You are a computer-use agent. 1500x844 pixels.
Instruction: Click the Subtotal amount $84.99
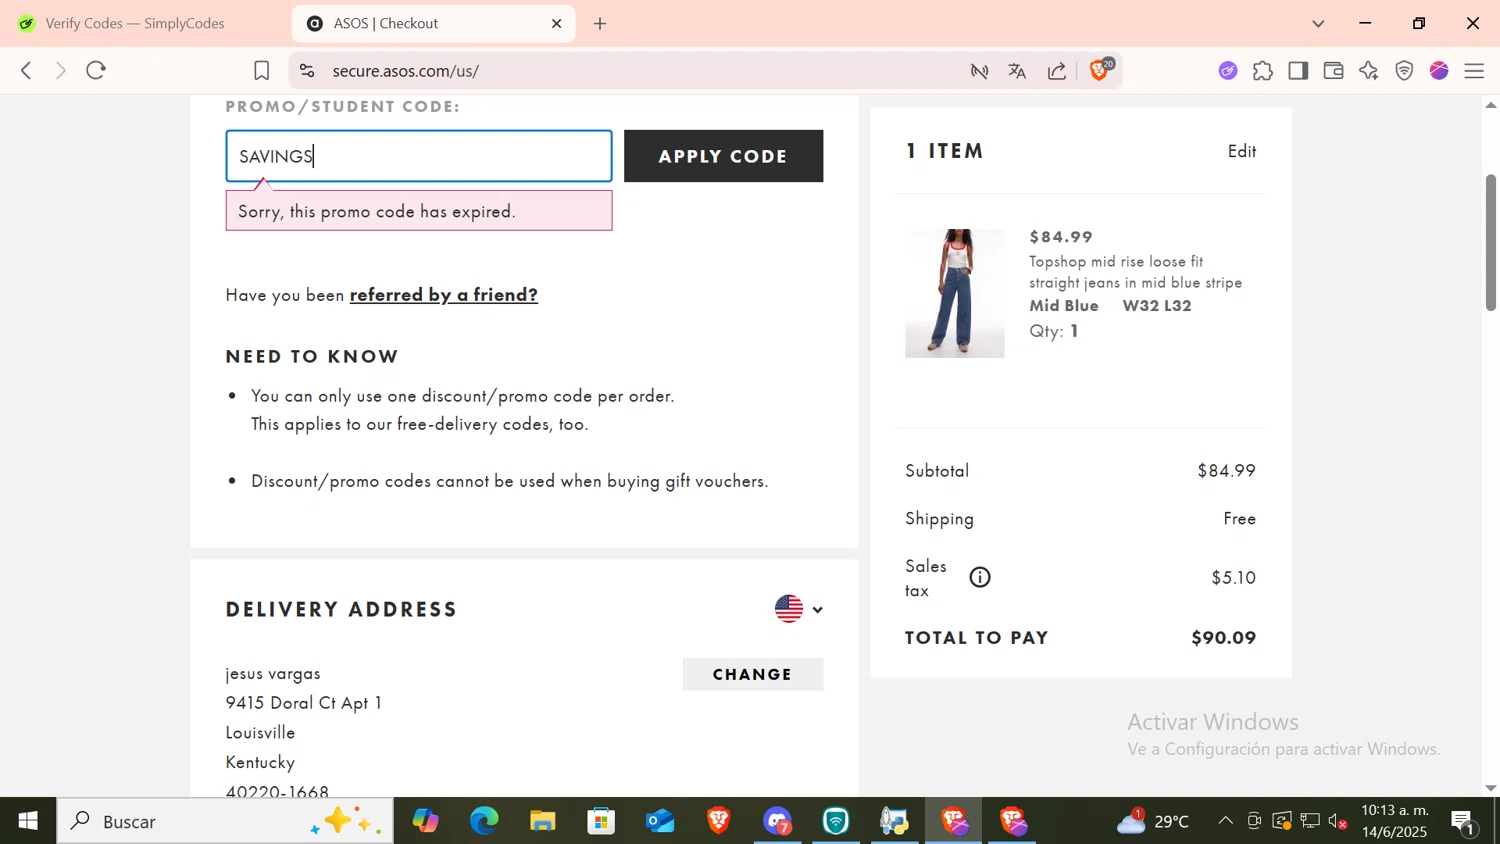tap(1226, 470)
